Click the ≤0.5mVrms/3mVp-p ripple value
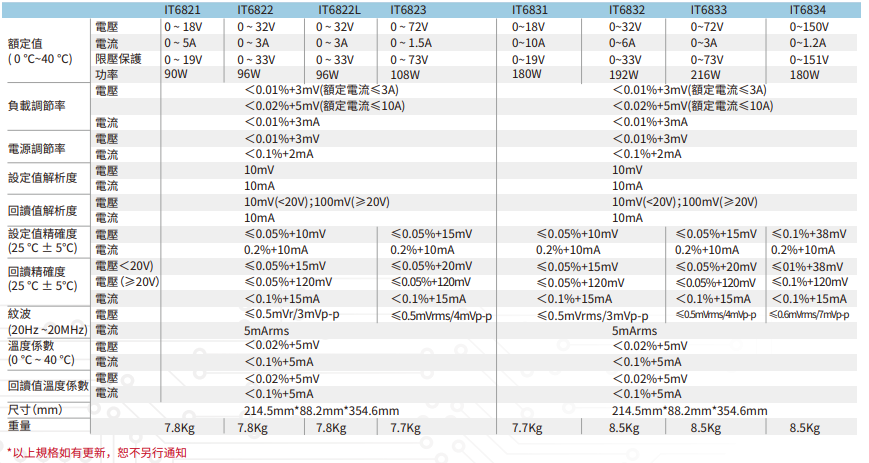 pos(592,316)
